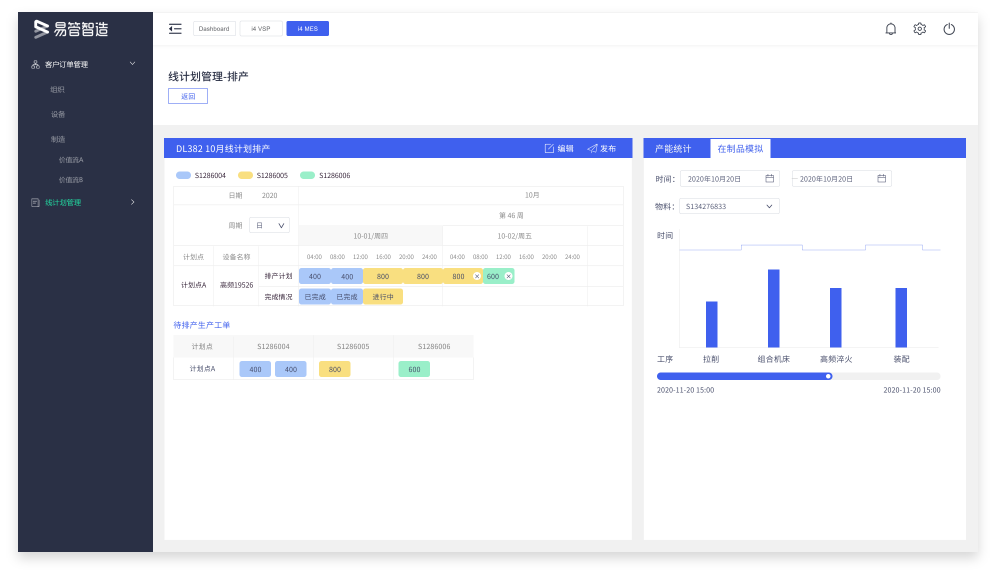
Task: Open 组织 in the sidebar
Action: click(58, 90)
